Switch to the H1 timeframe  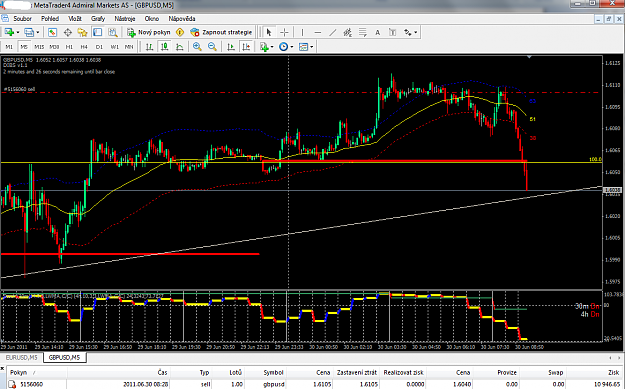[69, 47]
